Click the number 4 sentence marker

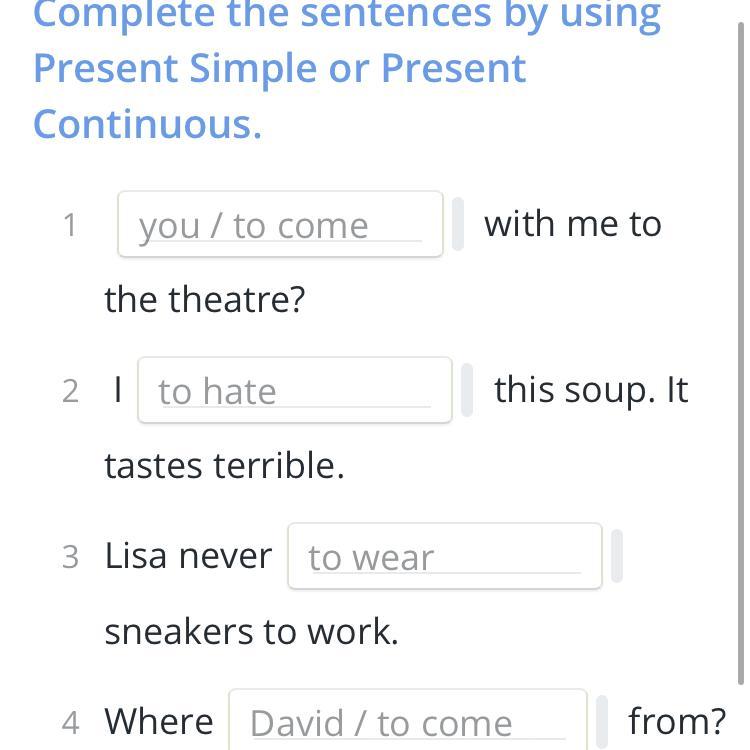pyautogui.click(x=70, y=722)
